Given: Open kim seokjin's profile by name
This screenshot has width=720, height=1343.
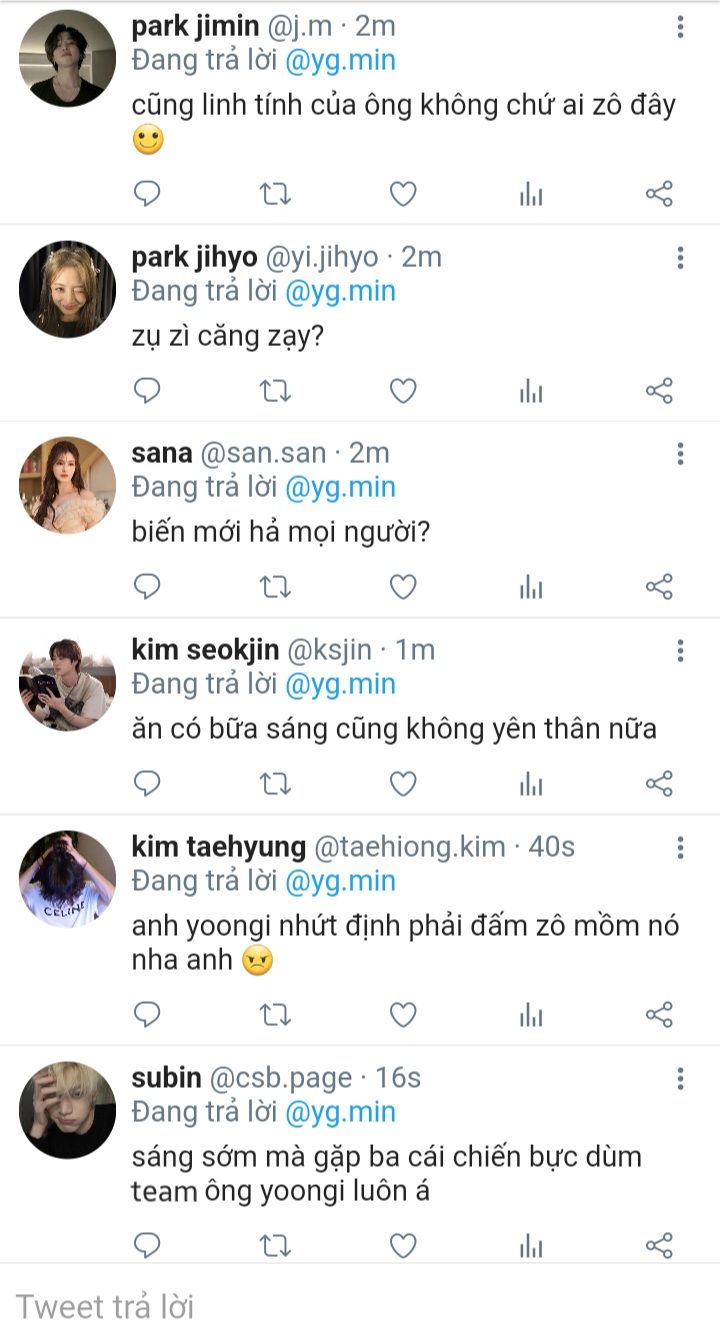Looking at the screenshot, I should click(205, 650).
